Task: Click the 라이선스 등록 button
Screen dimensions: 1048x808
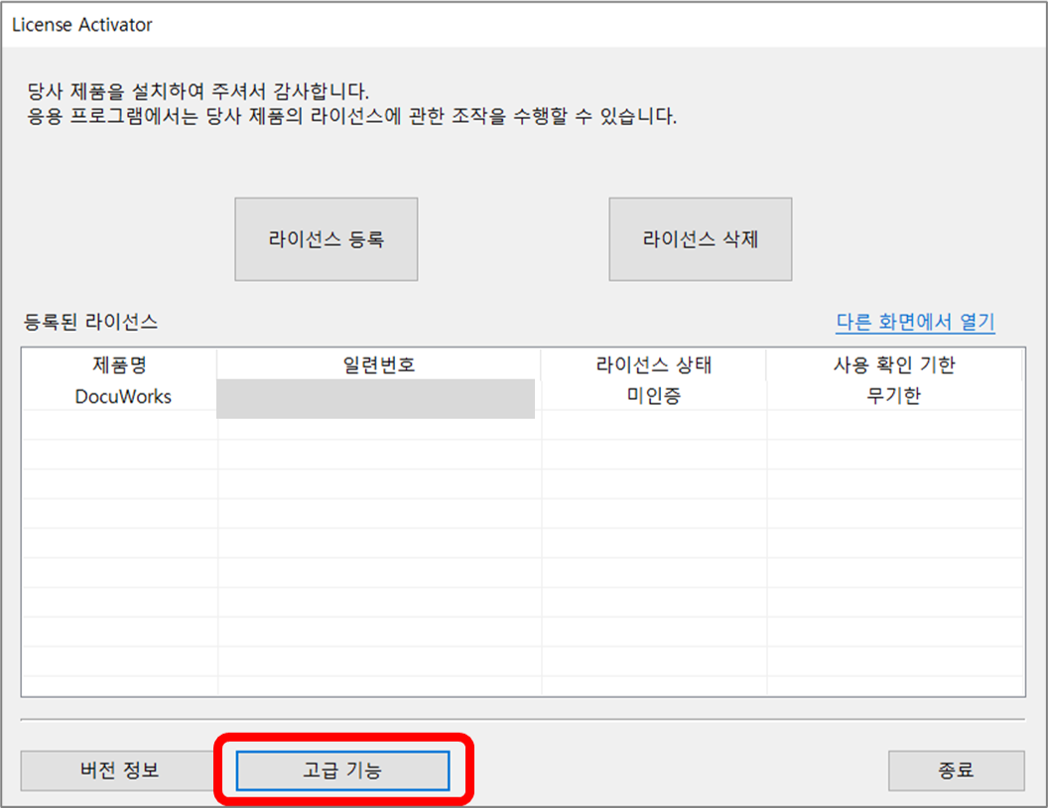Action: 326,240
